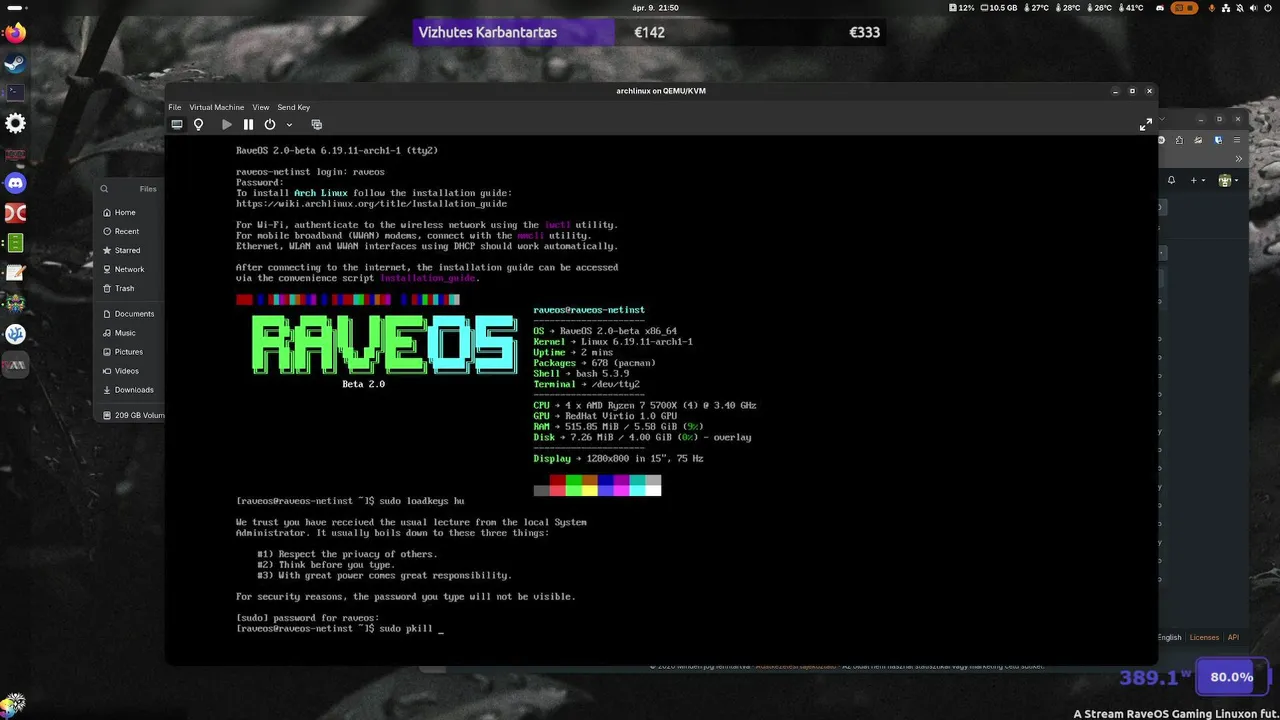Image resolution: width=1280 pixels, height=720 pixels.
Task: Expand the shutdown options dropdown arrow
Action: coord(289,125)
